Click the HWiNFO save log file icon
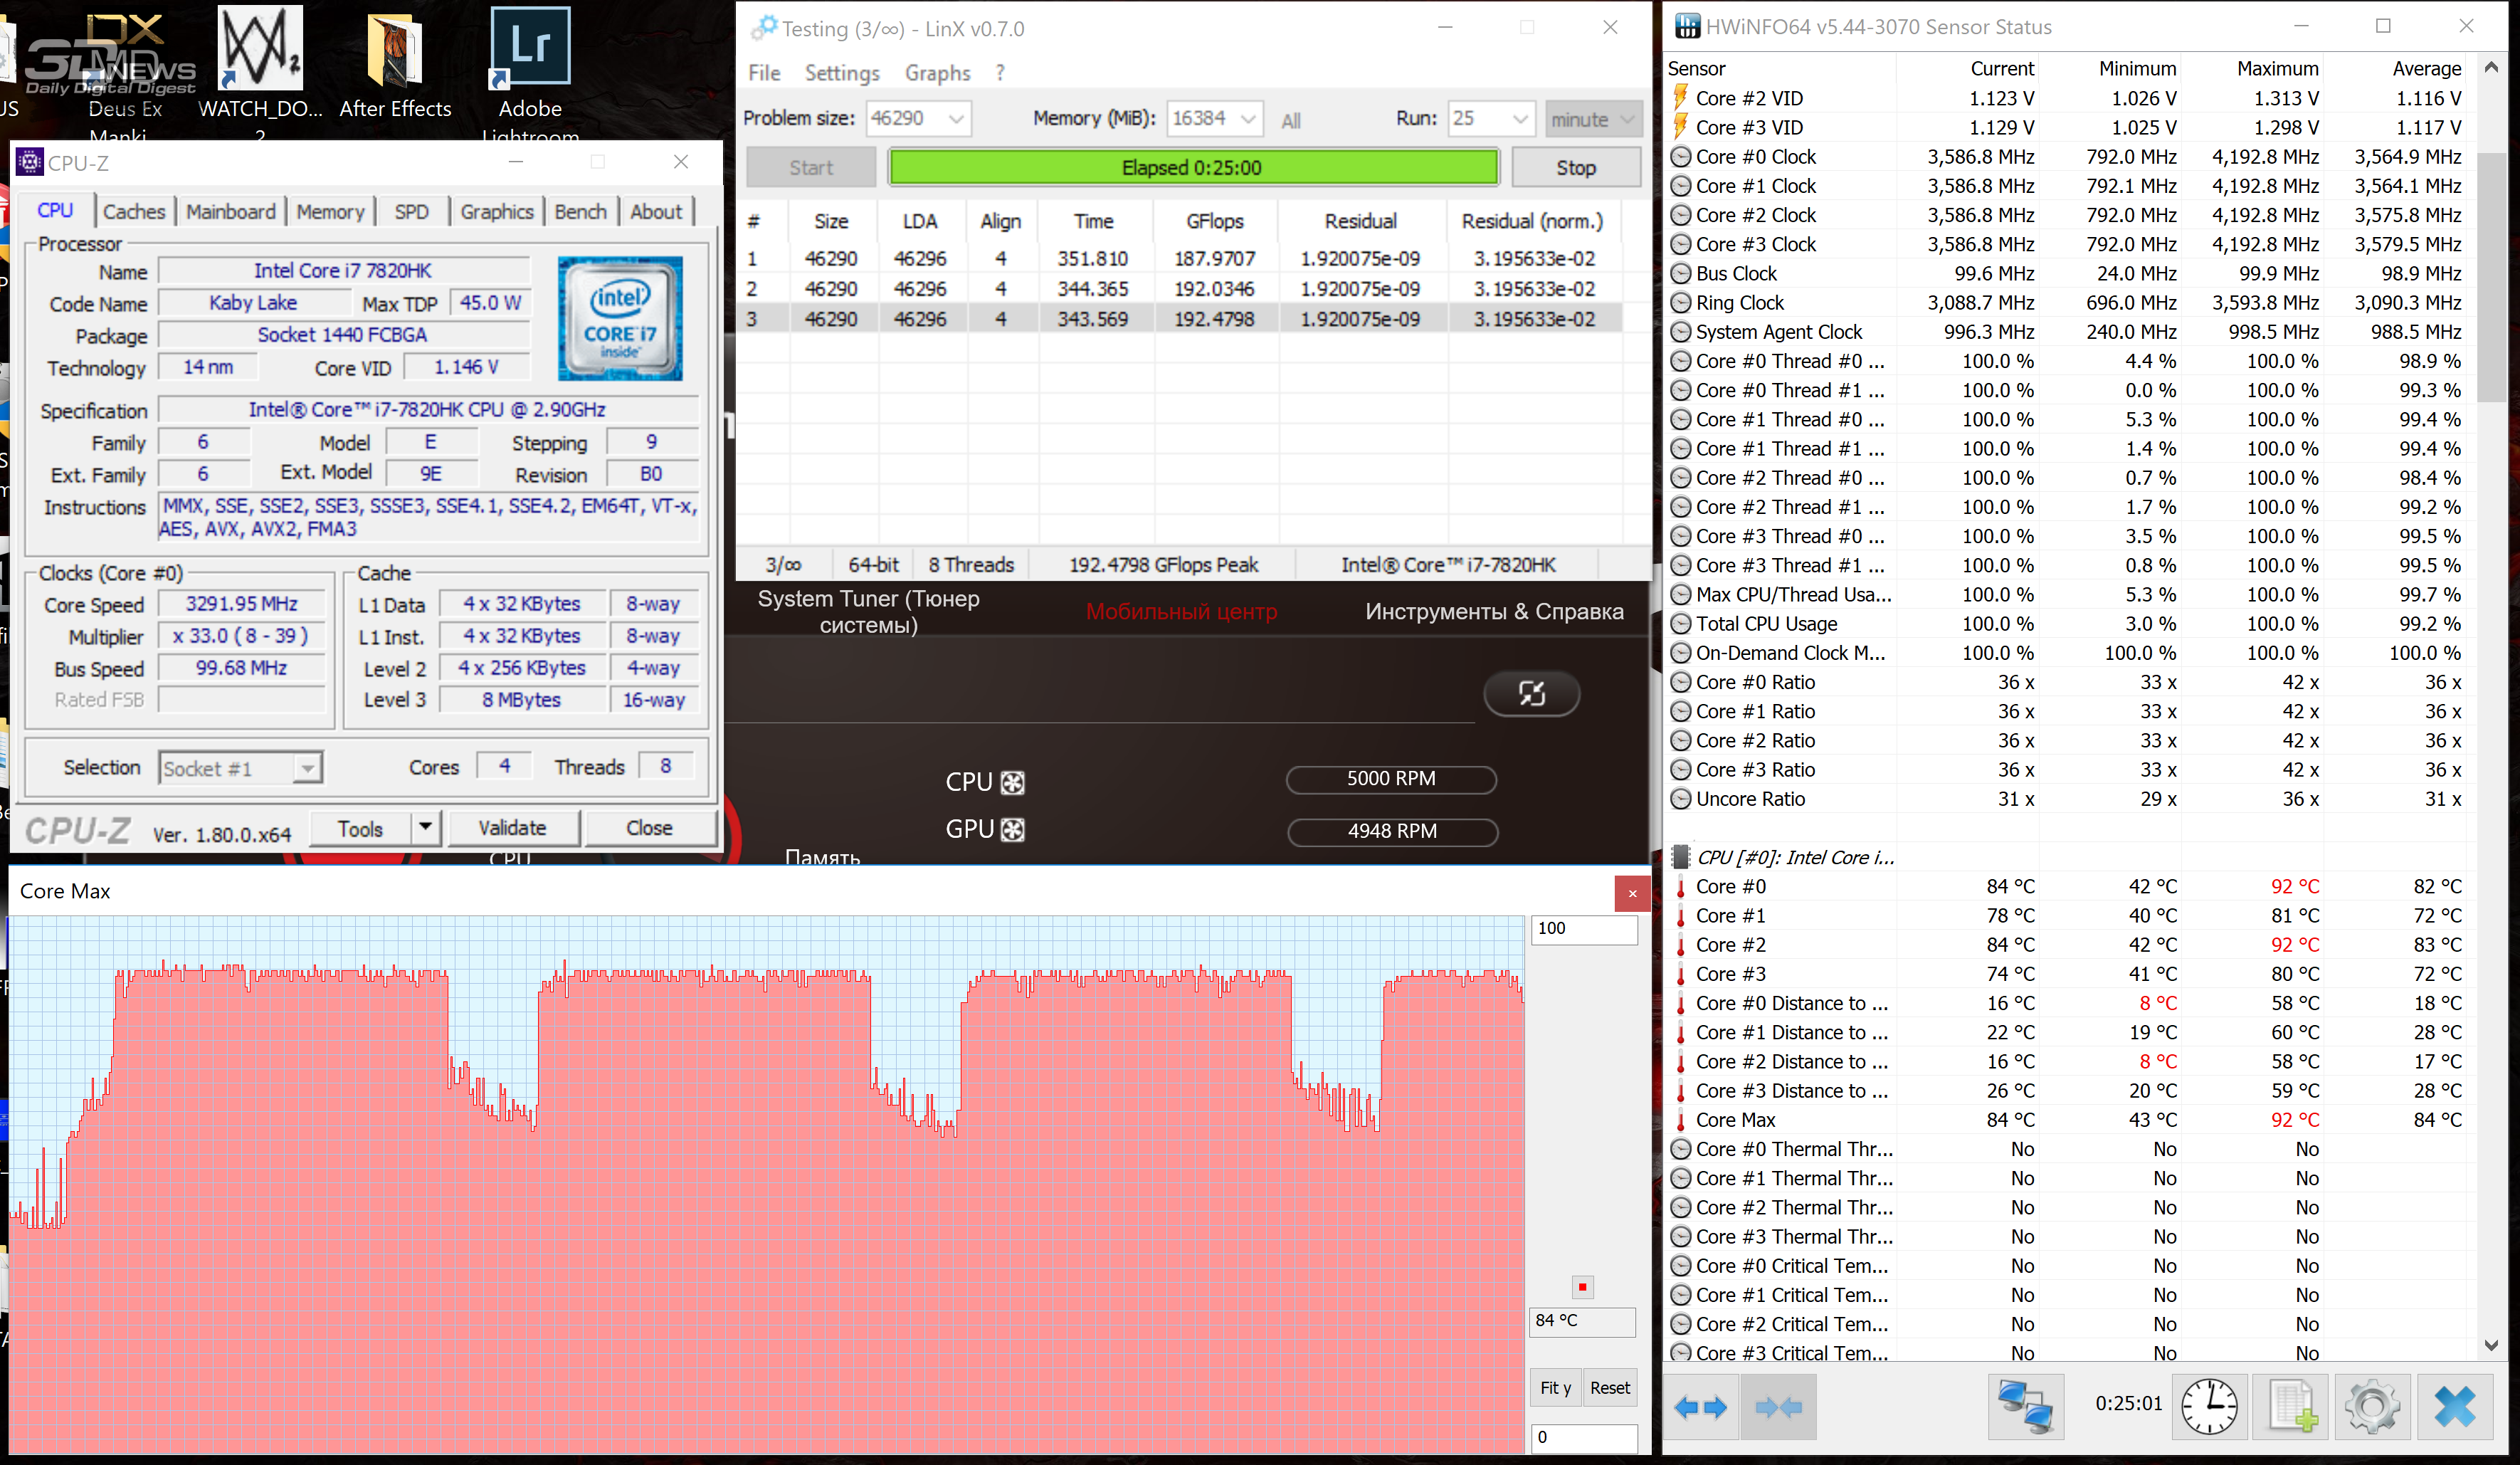Viewport: 2520px width, 1465px height. pos(2291,1407)
